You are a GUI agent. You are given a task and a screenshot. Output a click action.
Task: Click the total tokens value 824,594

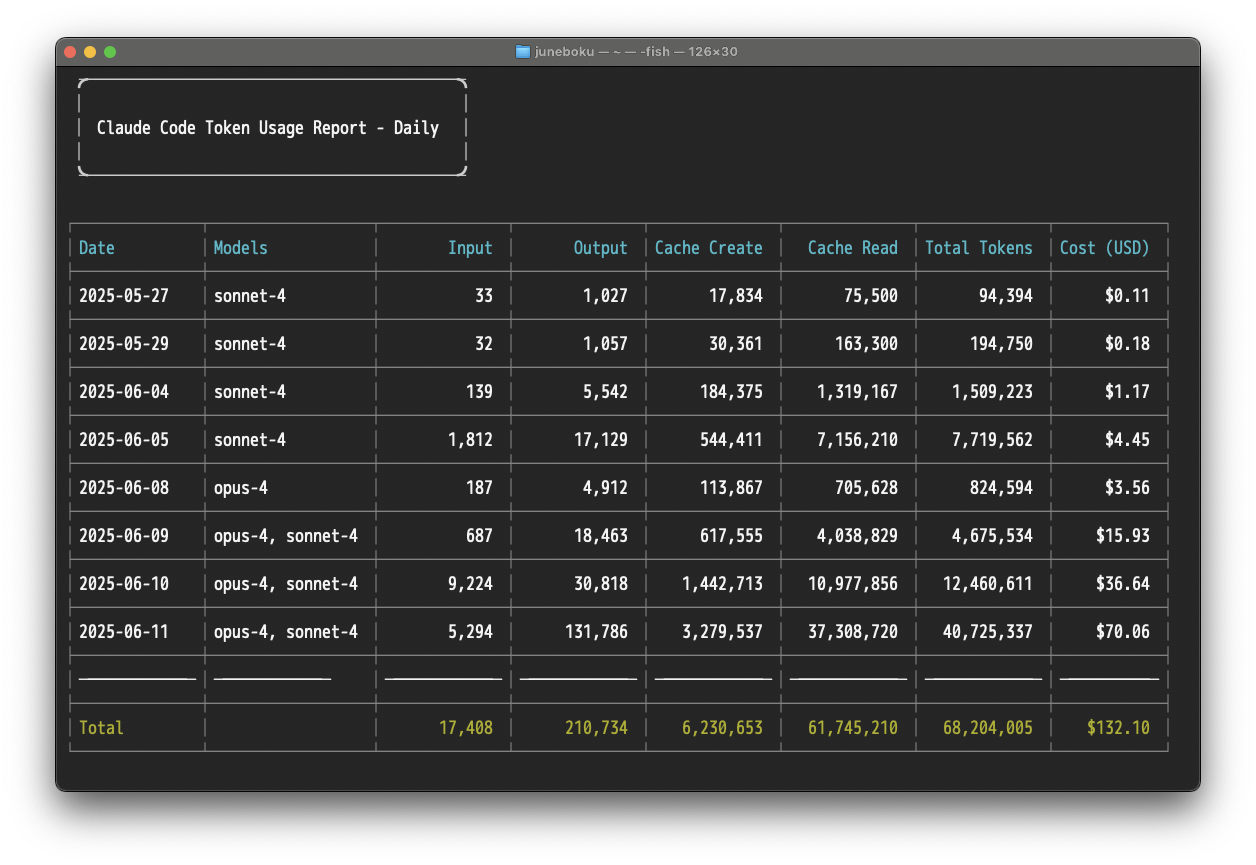(1001, 488)
